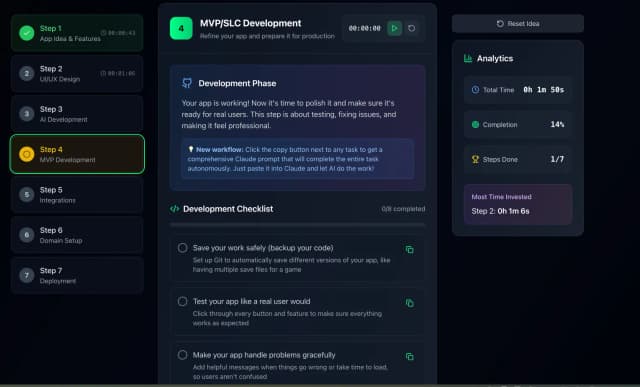This screenshot has width=640, height=387.
Task: Open Step 3 AI Development
Action: tap(77, 114)
